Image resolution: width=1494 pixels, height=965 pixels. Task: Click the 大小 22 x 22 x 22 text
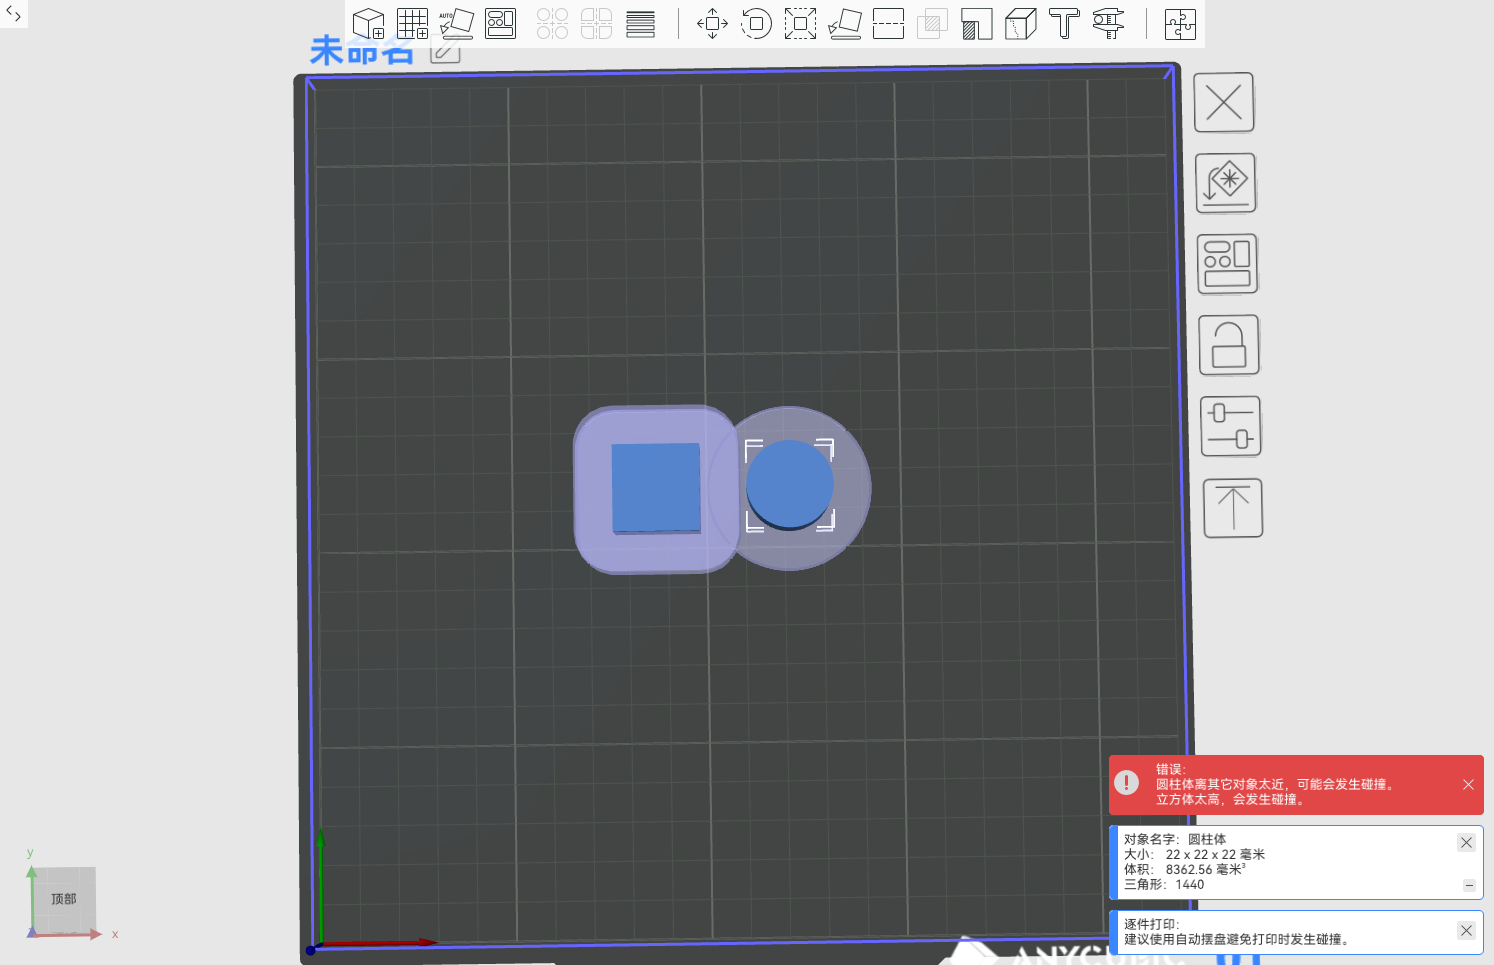pos(1194,854)
